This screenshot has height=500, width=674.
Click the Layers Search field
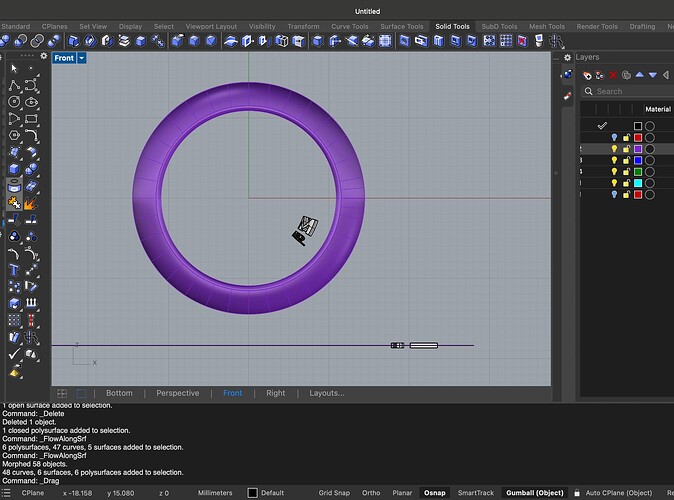(x=628, y=91)
